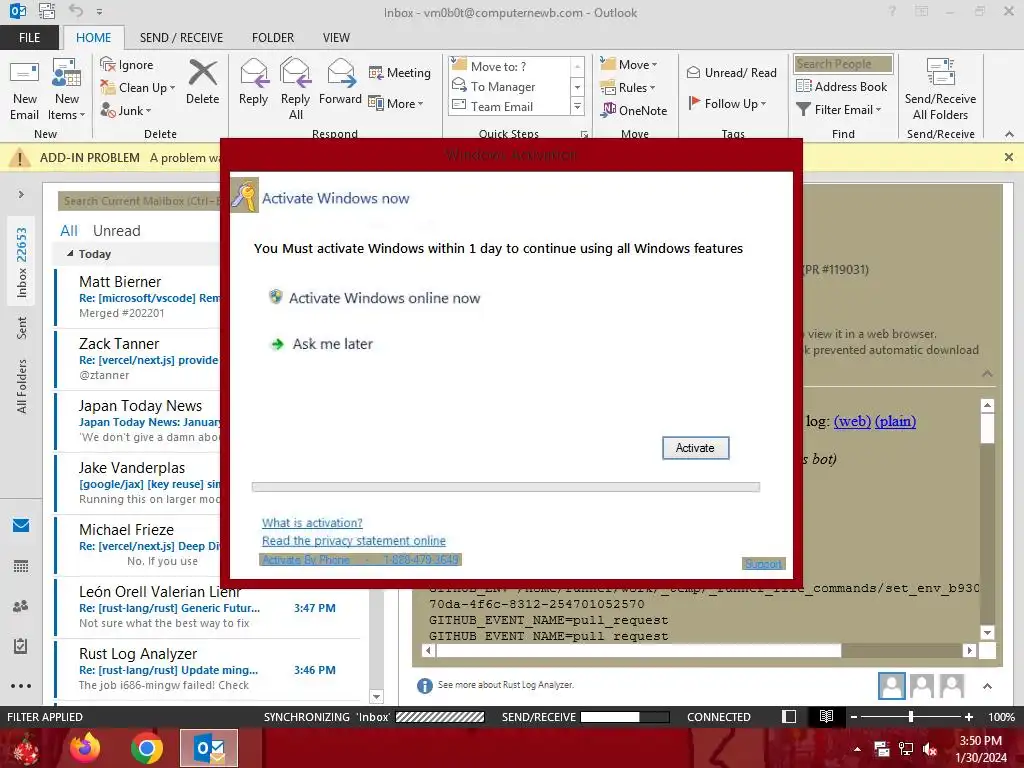
Task: Reply to the selected email
Action: tap(253, 82)
